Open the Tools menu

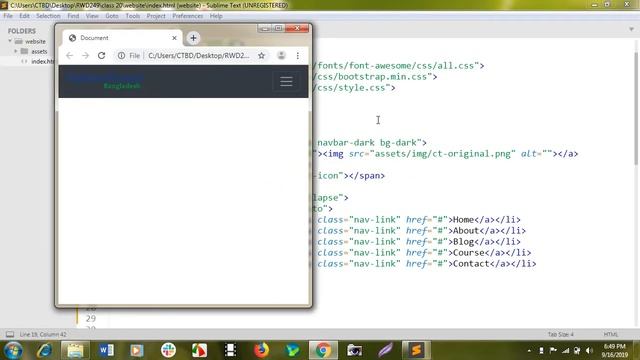[133, 16]
